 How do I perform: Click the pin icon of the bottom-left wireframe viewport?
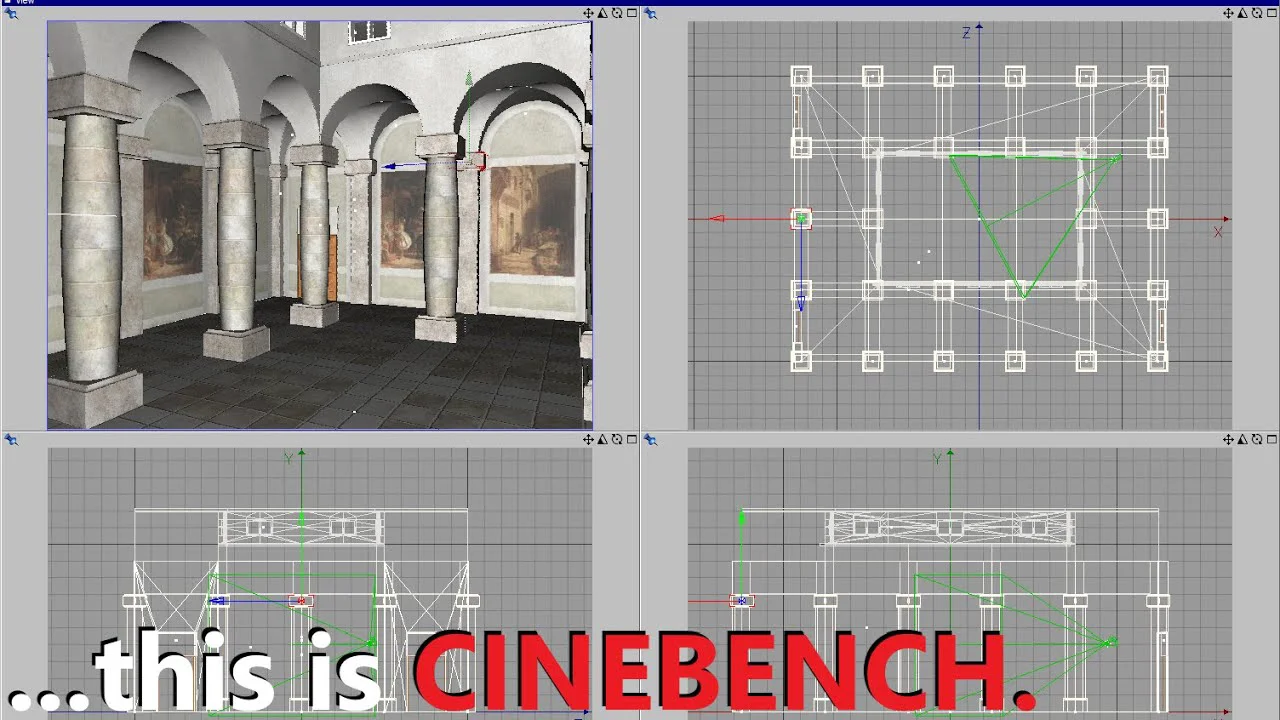[x=11, y=440]
